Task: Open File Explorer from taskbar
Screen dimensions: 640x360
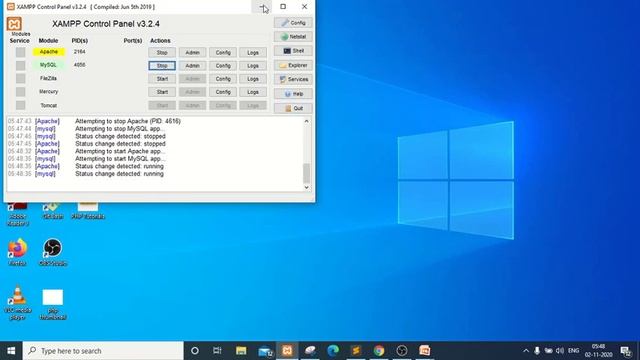Action: 241,351
